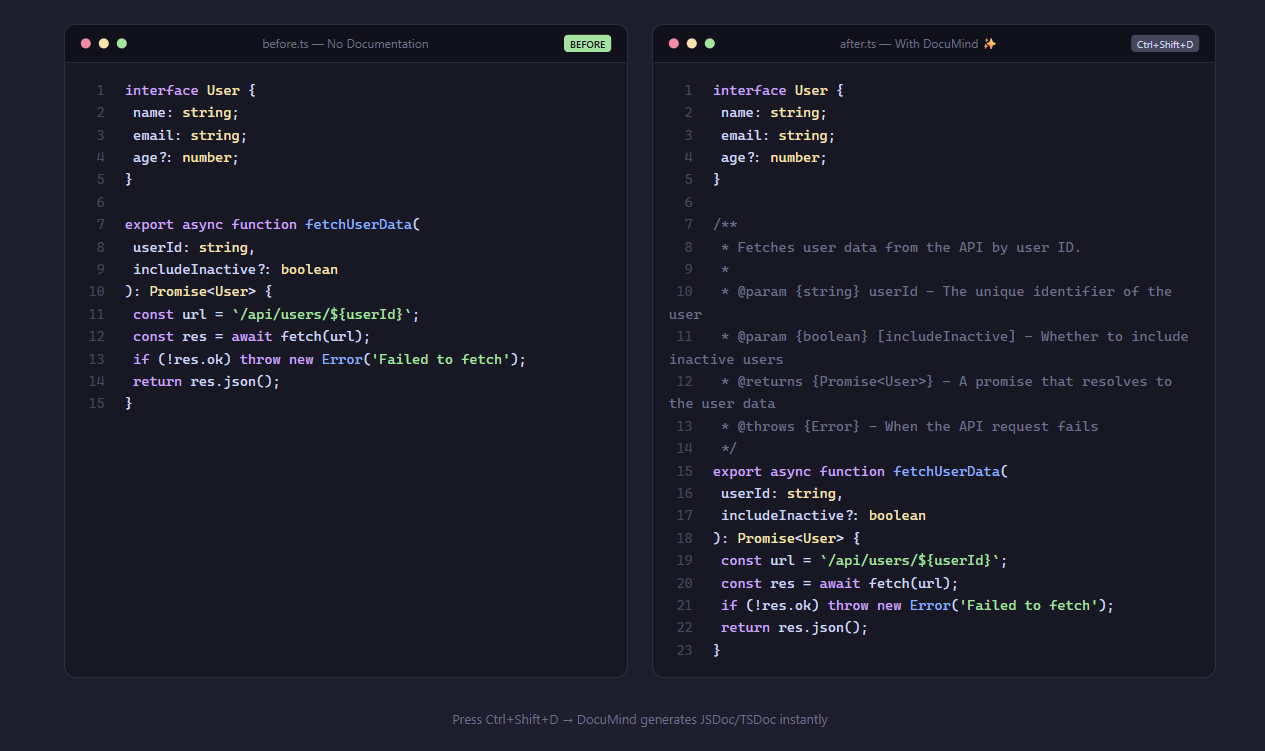The image size is (1265, 751).
Task: Click 'age?: number;' line in before.ts
Action: point(186,157)
